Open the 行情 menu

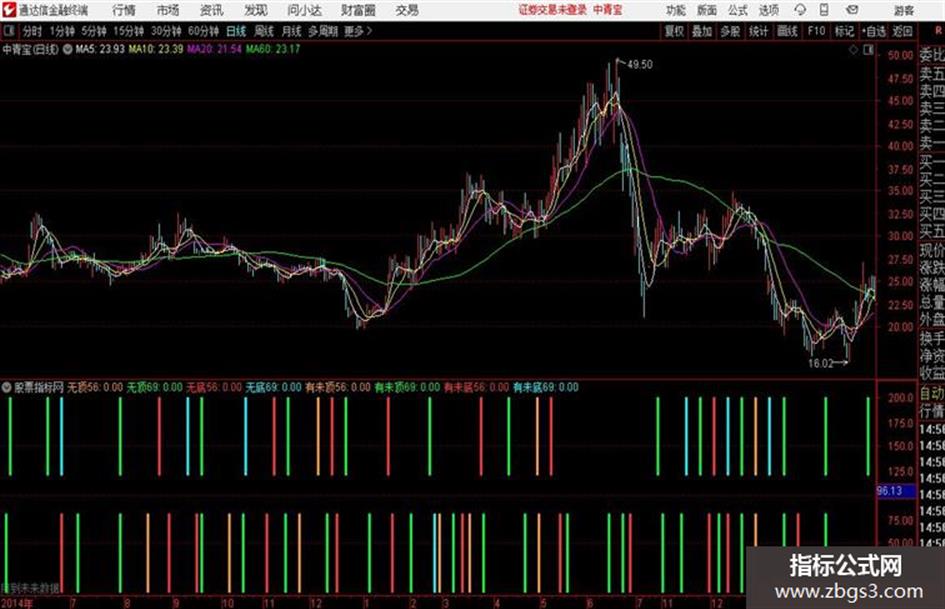pyautogui.click(x=124, y=10)
